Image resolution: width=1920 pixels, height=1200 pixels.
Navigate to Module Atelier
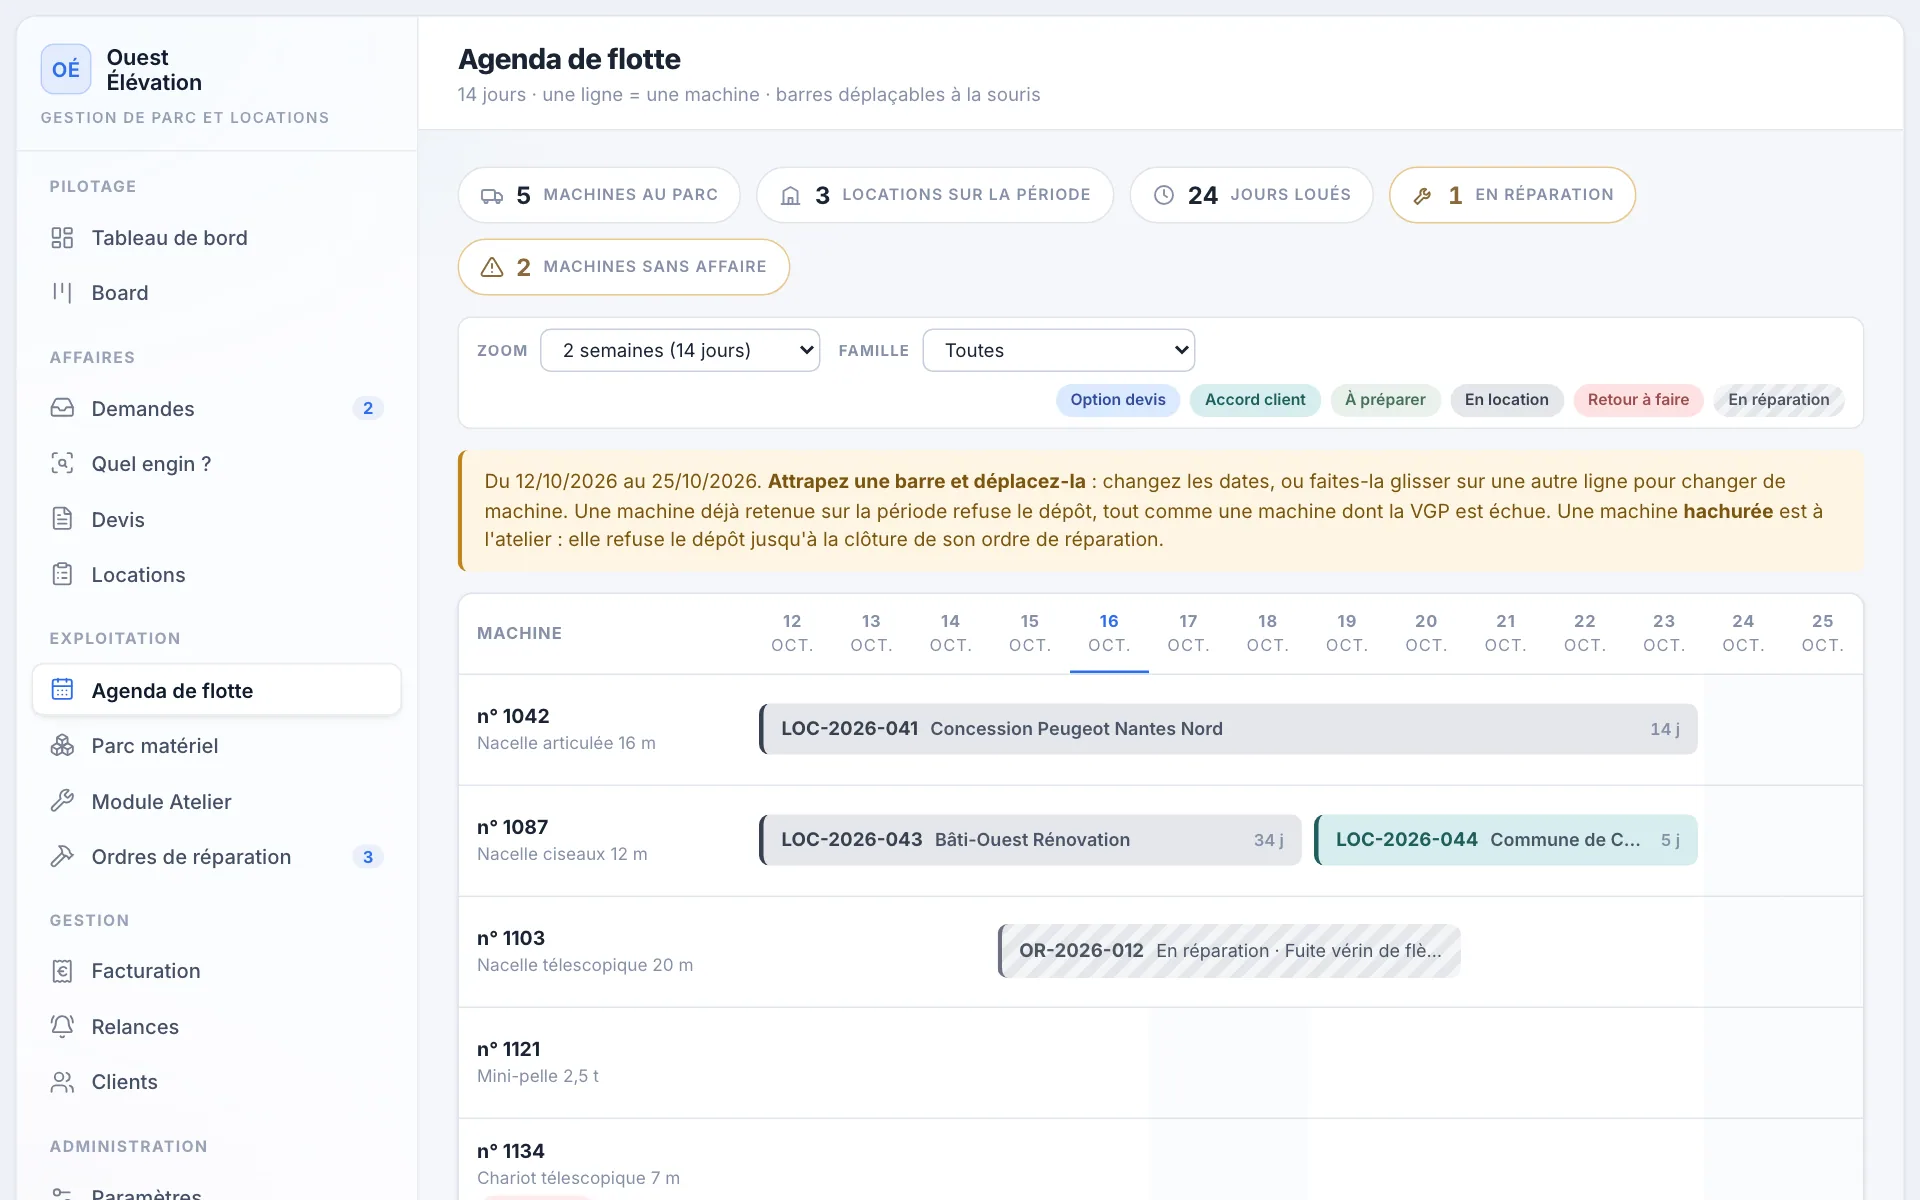coord(217,801)
